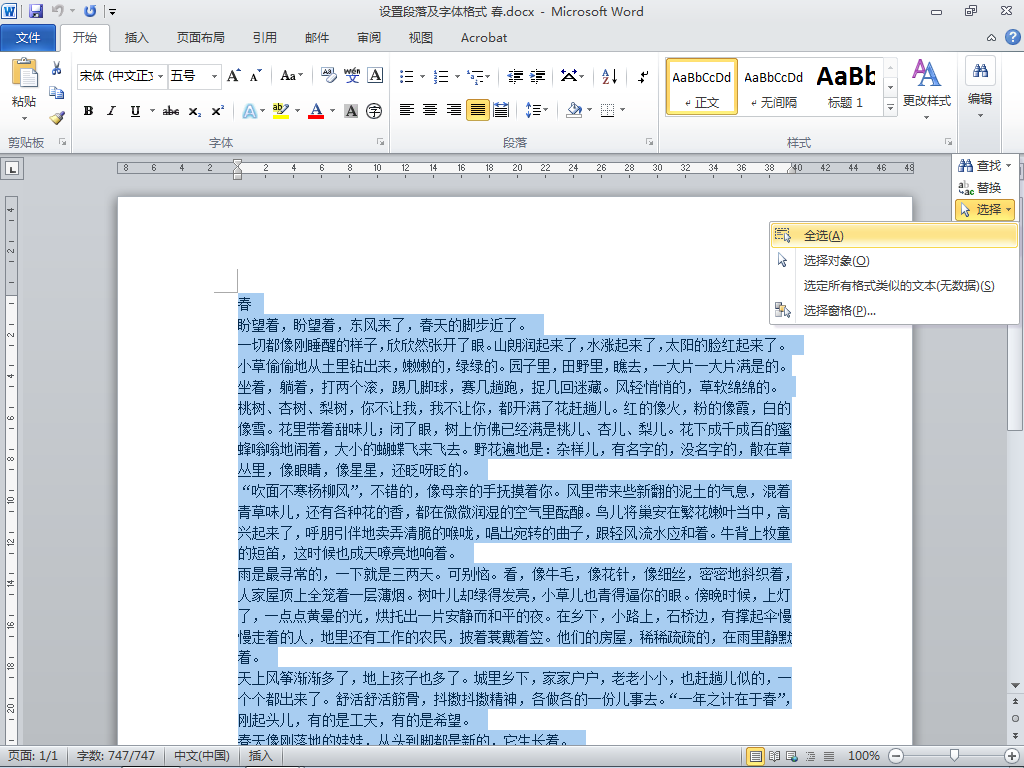Click Decrease Indent icon
The height and width of the screenshot is (768, 1024).
tap(515, 76)
